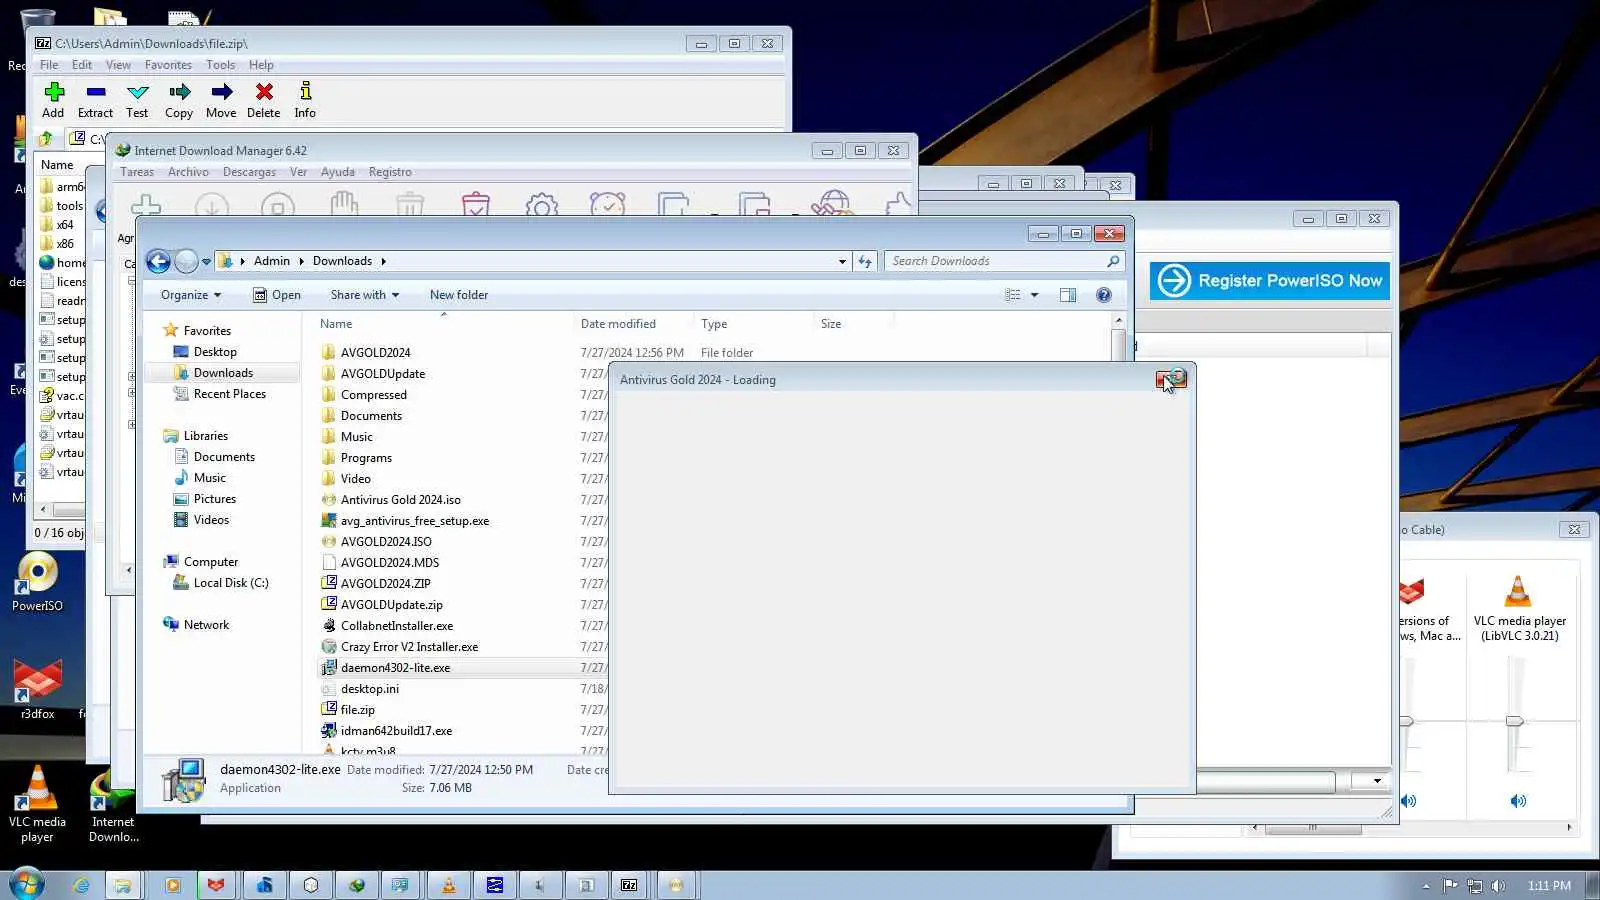
Task: Open Descargas menu in IDM
Action: (249, 172)
